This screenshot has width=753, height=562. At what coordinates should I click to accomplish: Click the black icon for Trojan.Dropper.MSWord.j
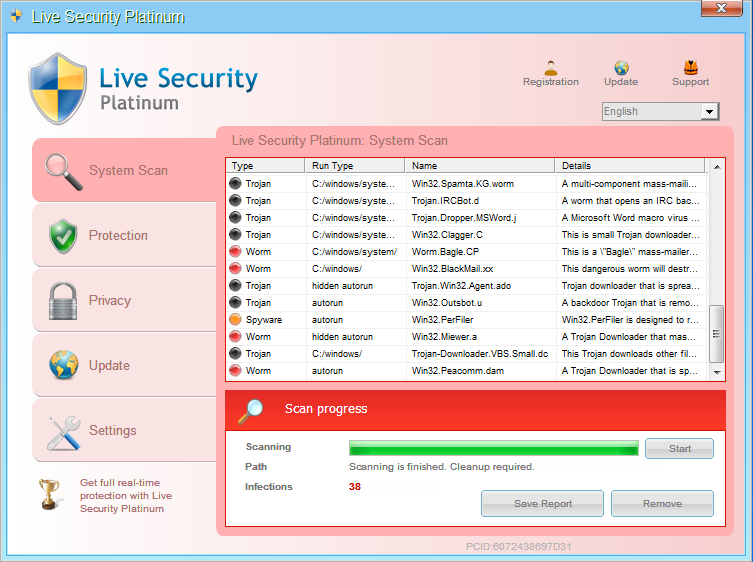click(235, 218)
